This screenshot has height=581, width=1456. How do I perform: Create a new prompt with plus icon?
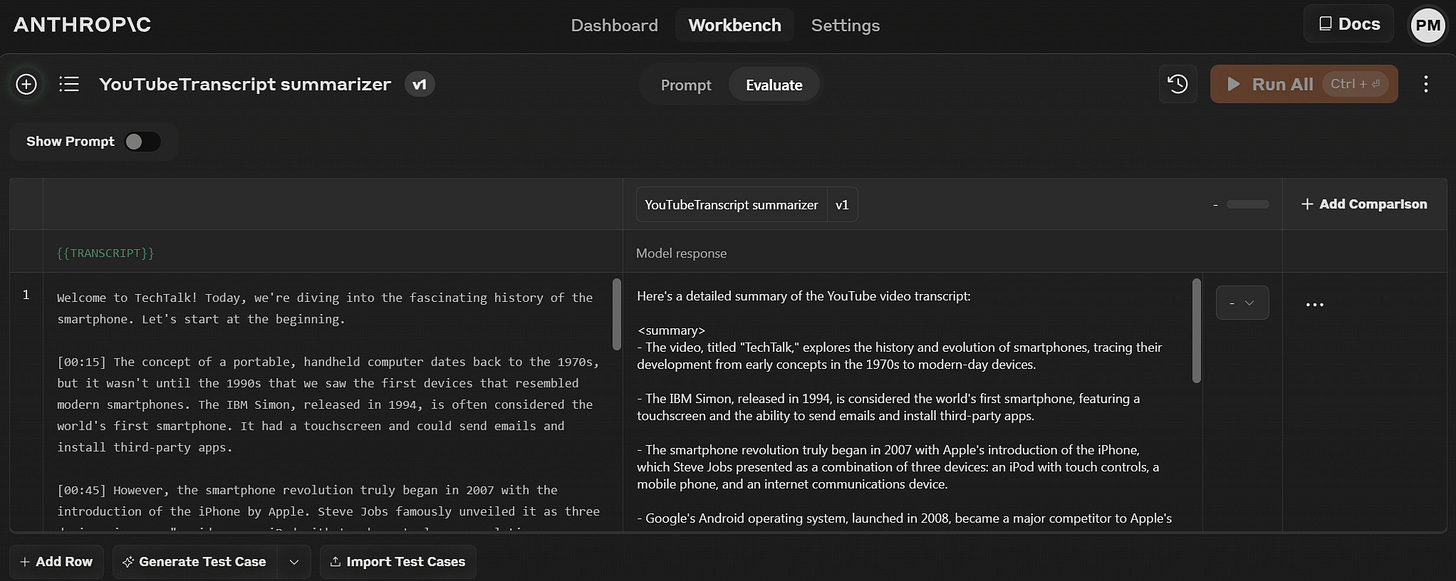26,84
